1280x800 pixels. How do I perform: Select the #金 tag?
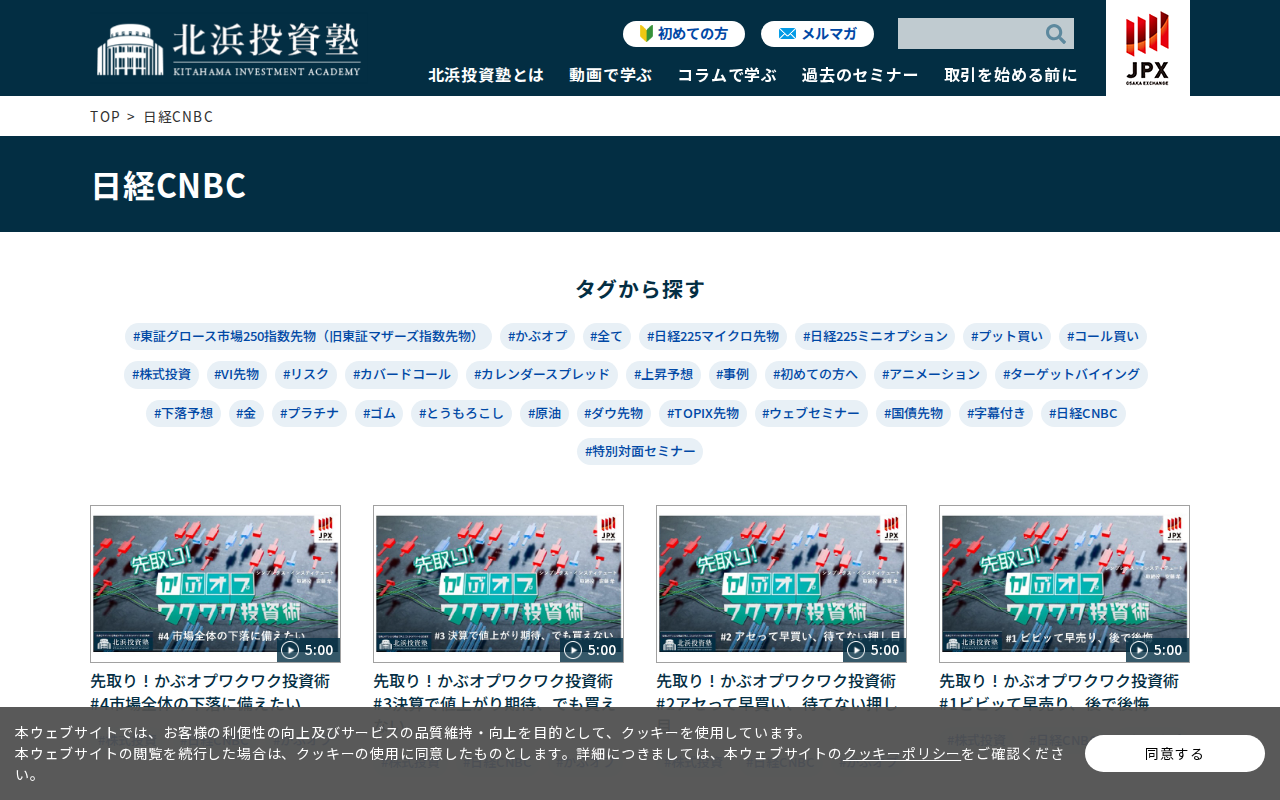(x=246, y=414)
